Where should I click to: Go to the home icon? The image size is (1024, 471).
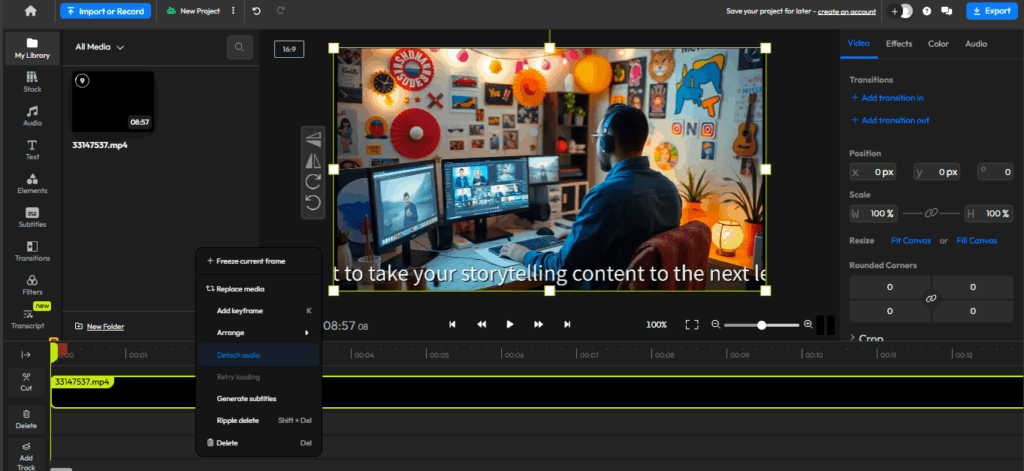tap(30, 11)
